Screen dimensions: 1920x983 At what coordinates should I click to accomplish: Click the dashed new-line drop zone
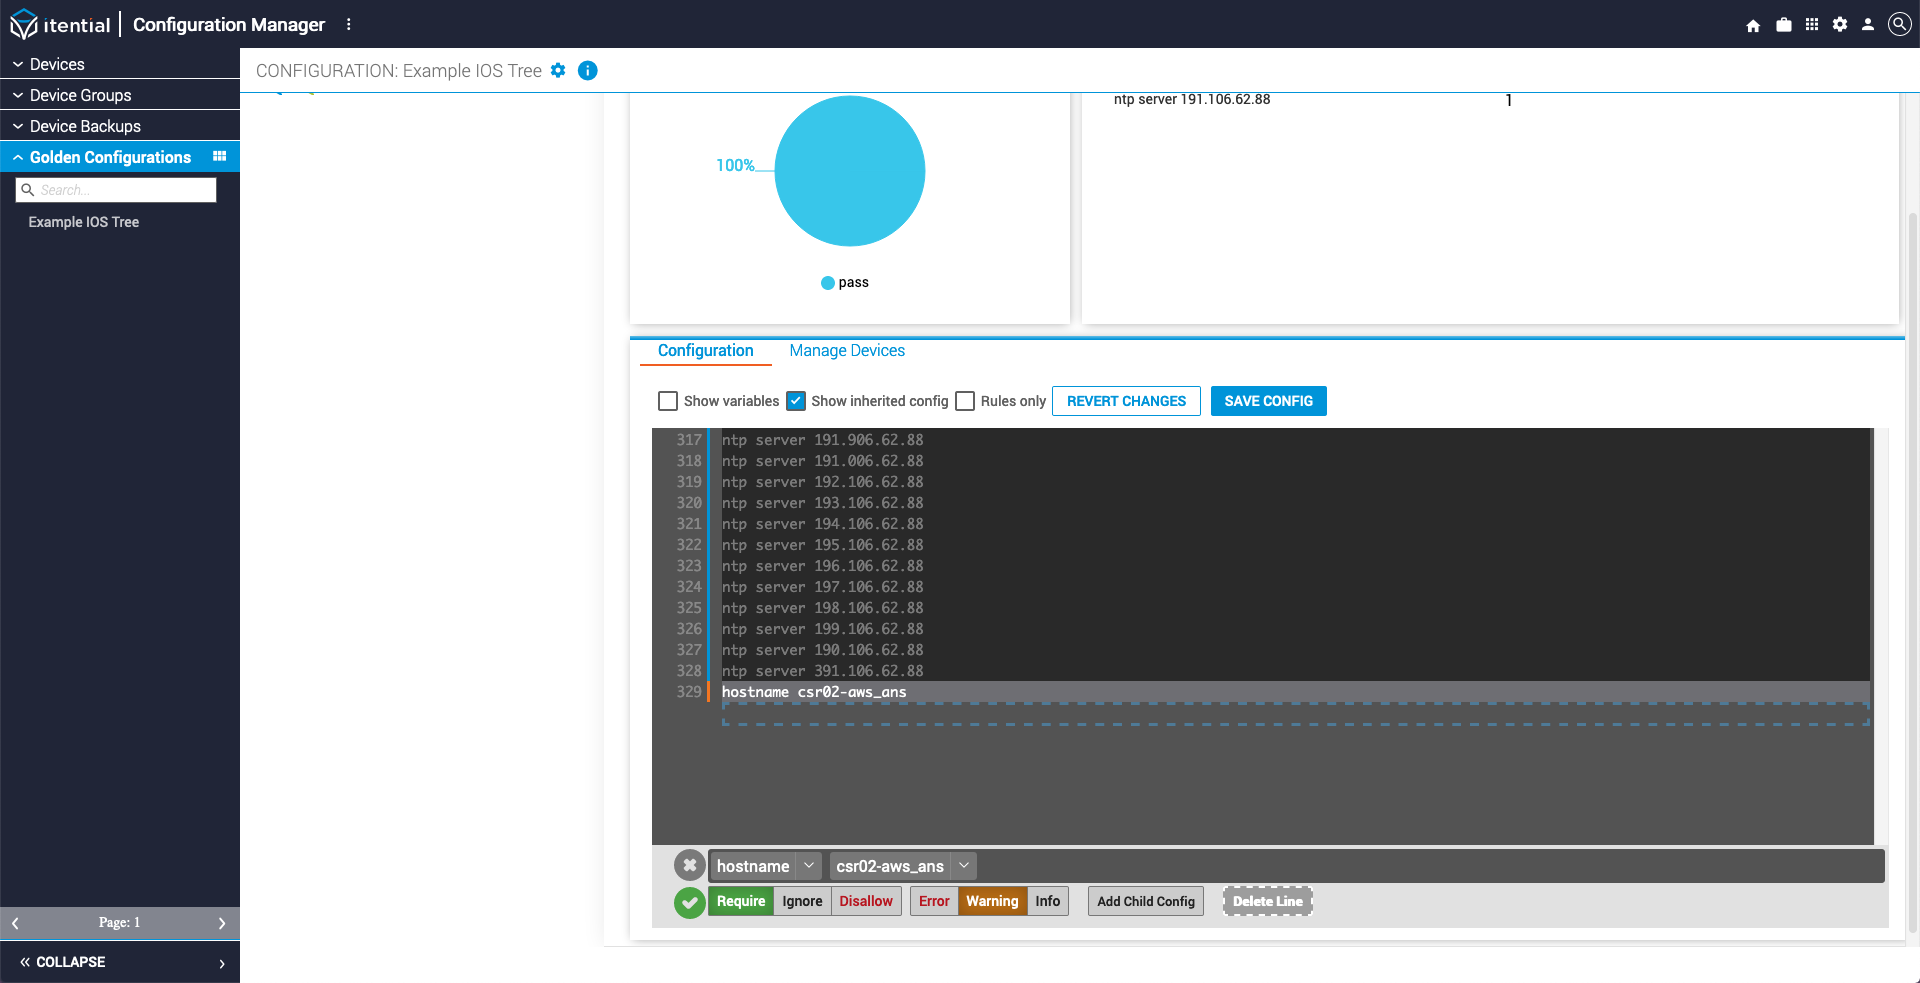click(1295, 714)
